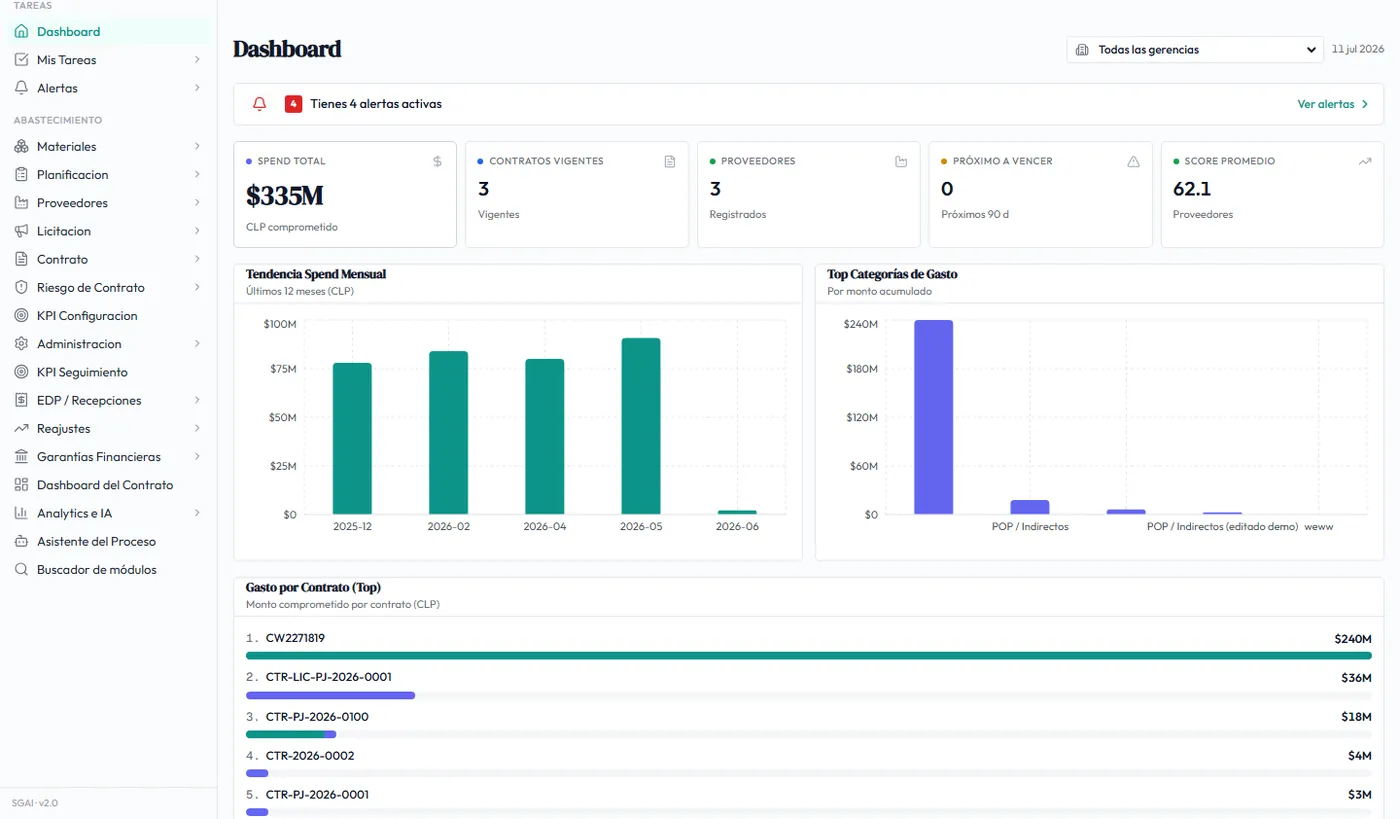Expand the Mis Tareas submenu chevron
Viewport: 1400px width, 819px height.
[x=197, y=60]
